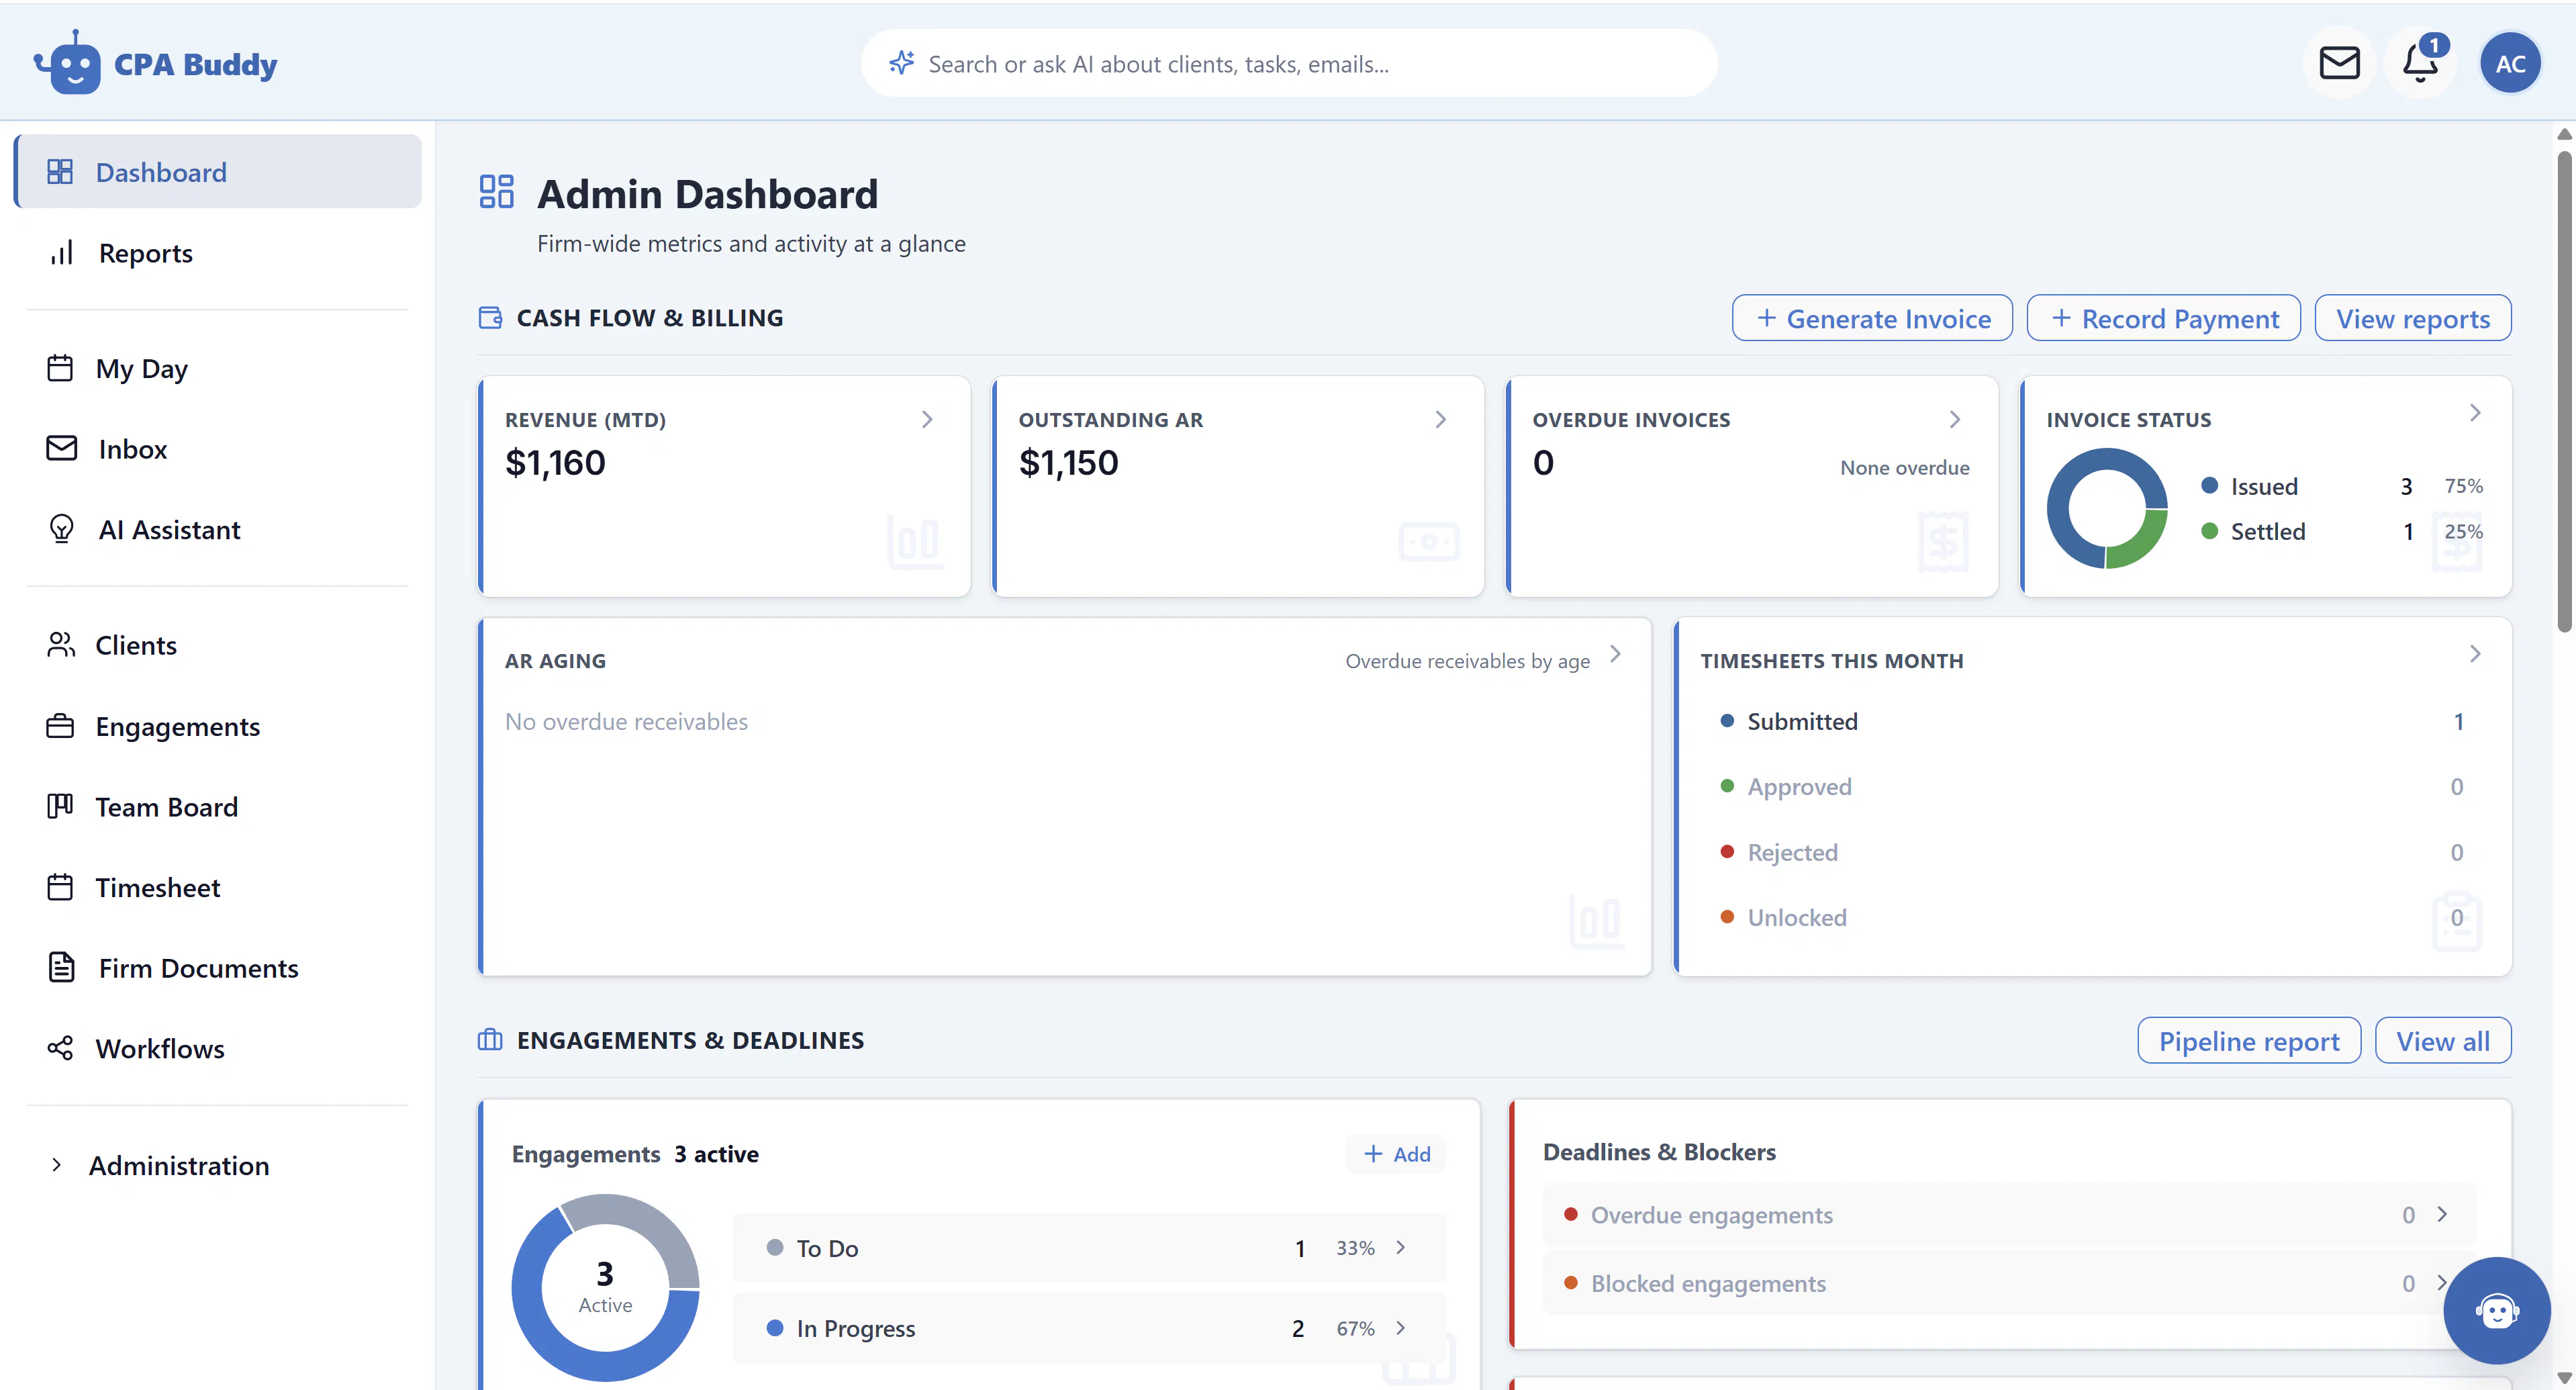Click the page vertical scrollbar
This screenshot has height=1390, width=2576.
(x=2565, y=392)
